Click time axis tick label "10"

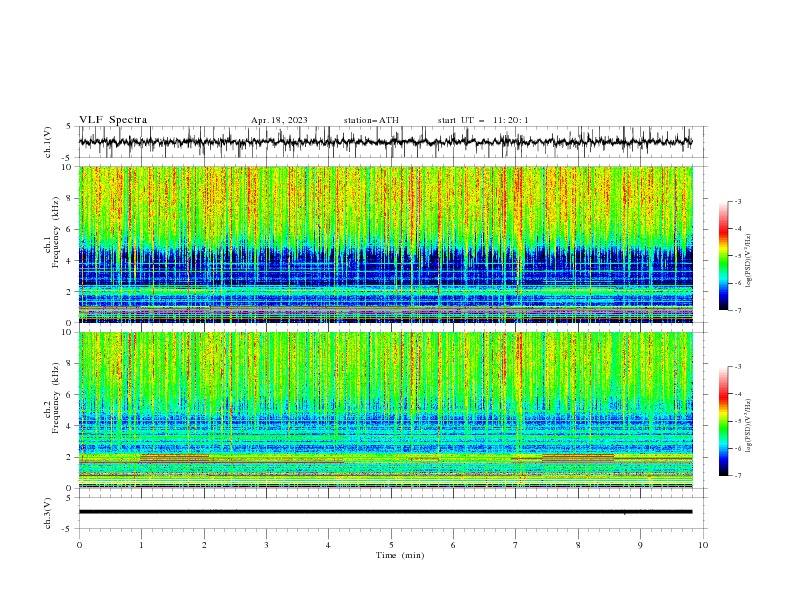click(x=703, y=545)
